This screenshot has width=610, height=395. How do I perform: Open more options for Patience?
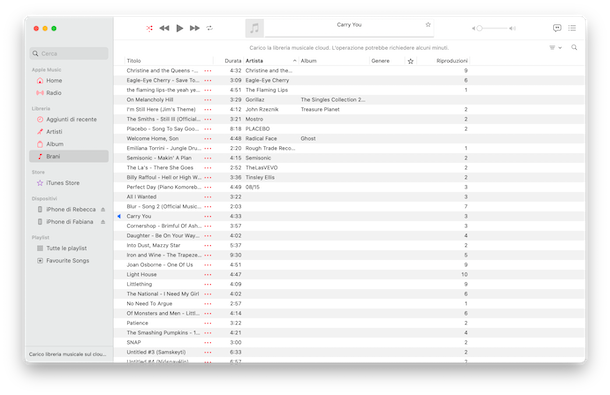tap(208, 323)
